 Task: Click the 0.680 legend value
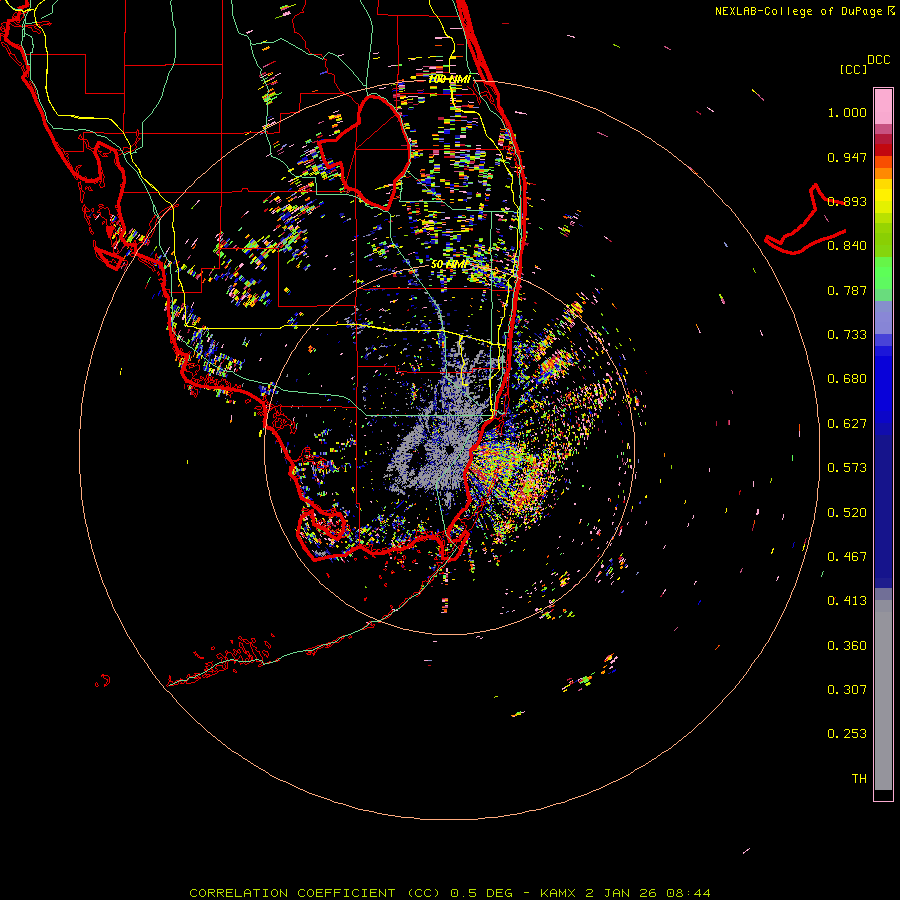tap(847, 379)
